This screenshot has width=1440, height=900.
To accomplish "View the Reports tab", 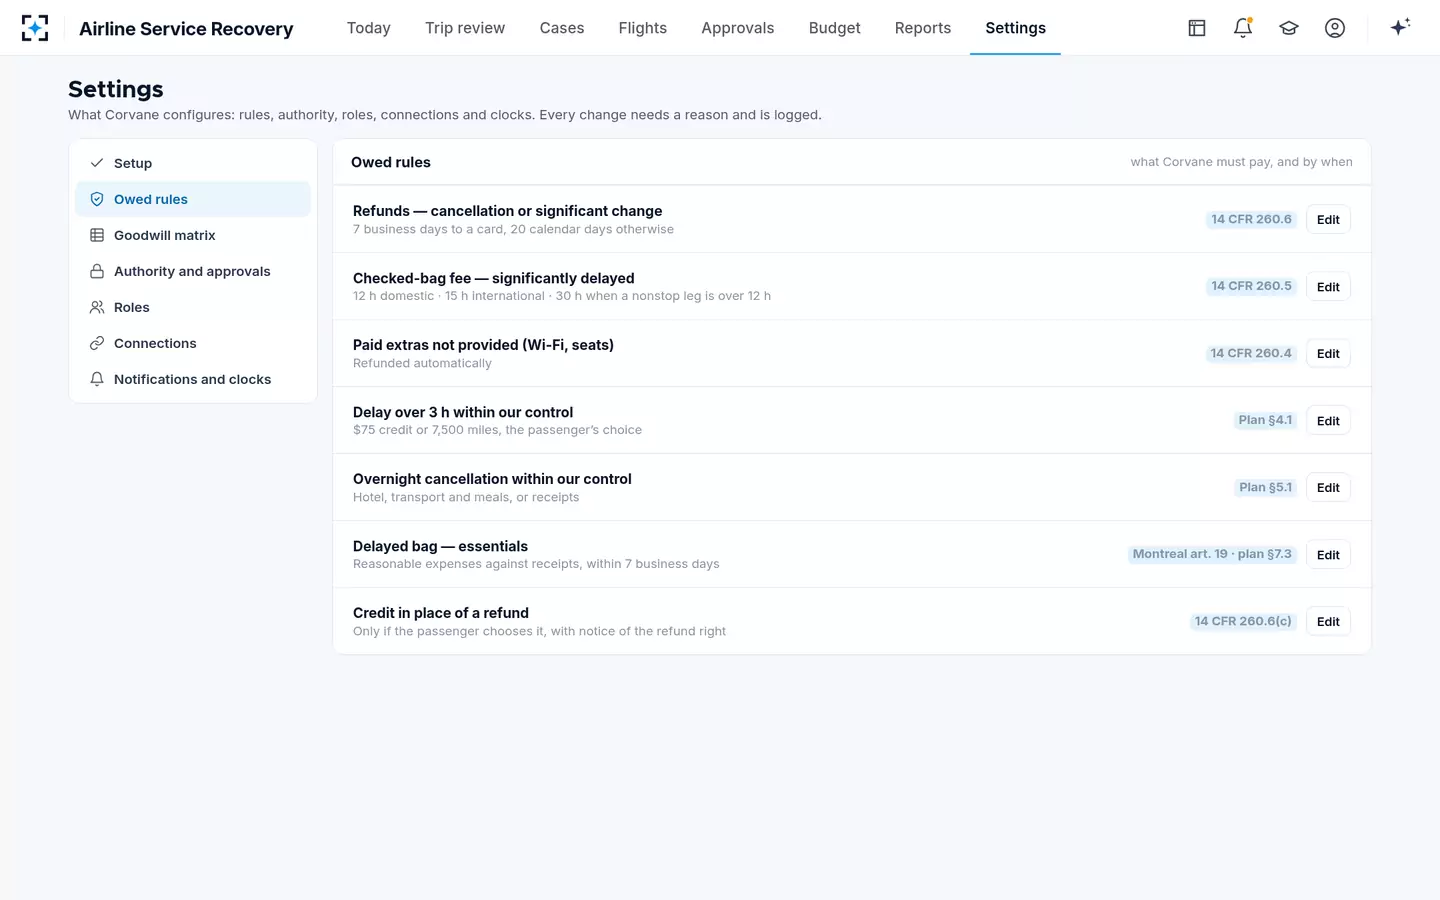I will pos(923,28).
